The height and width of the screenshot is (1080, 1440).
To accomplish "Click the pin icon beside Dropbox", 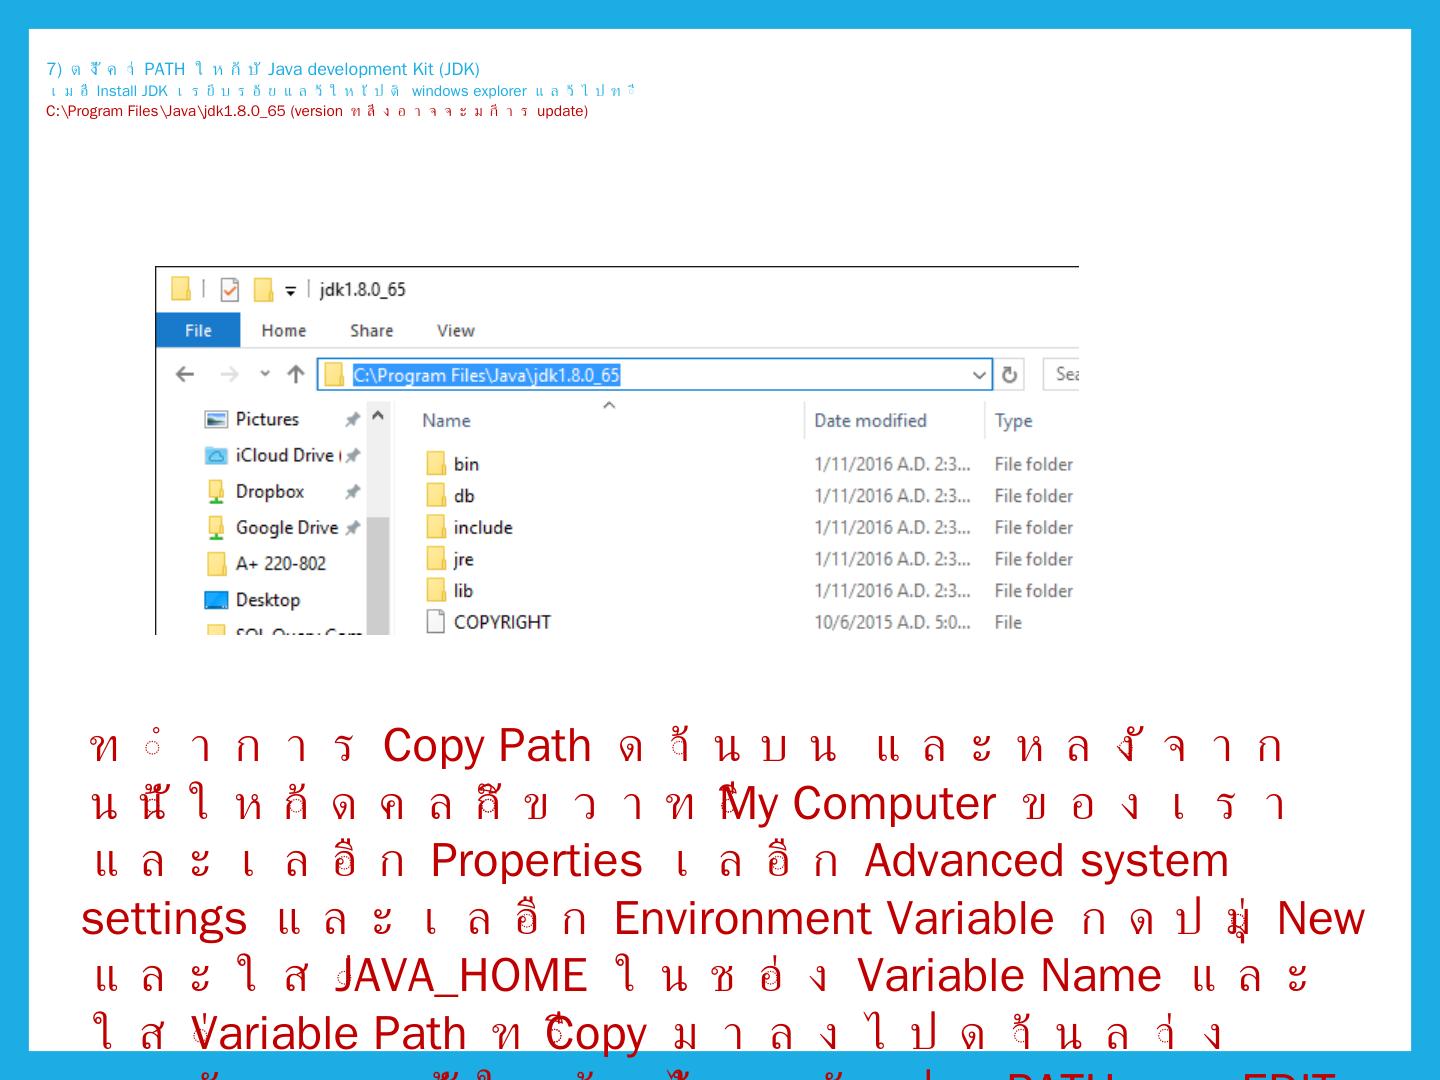I will [x=352, y=492].
